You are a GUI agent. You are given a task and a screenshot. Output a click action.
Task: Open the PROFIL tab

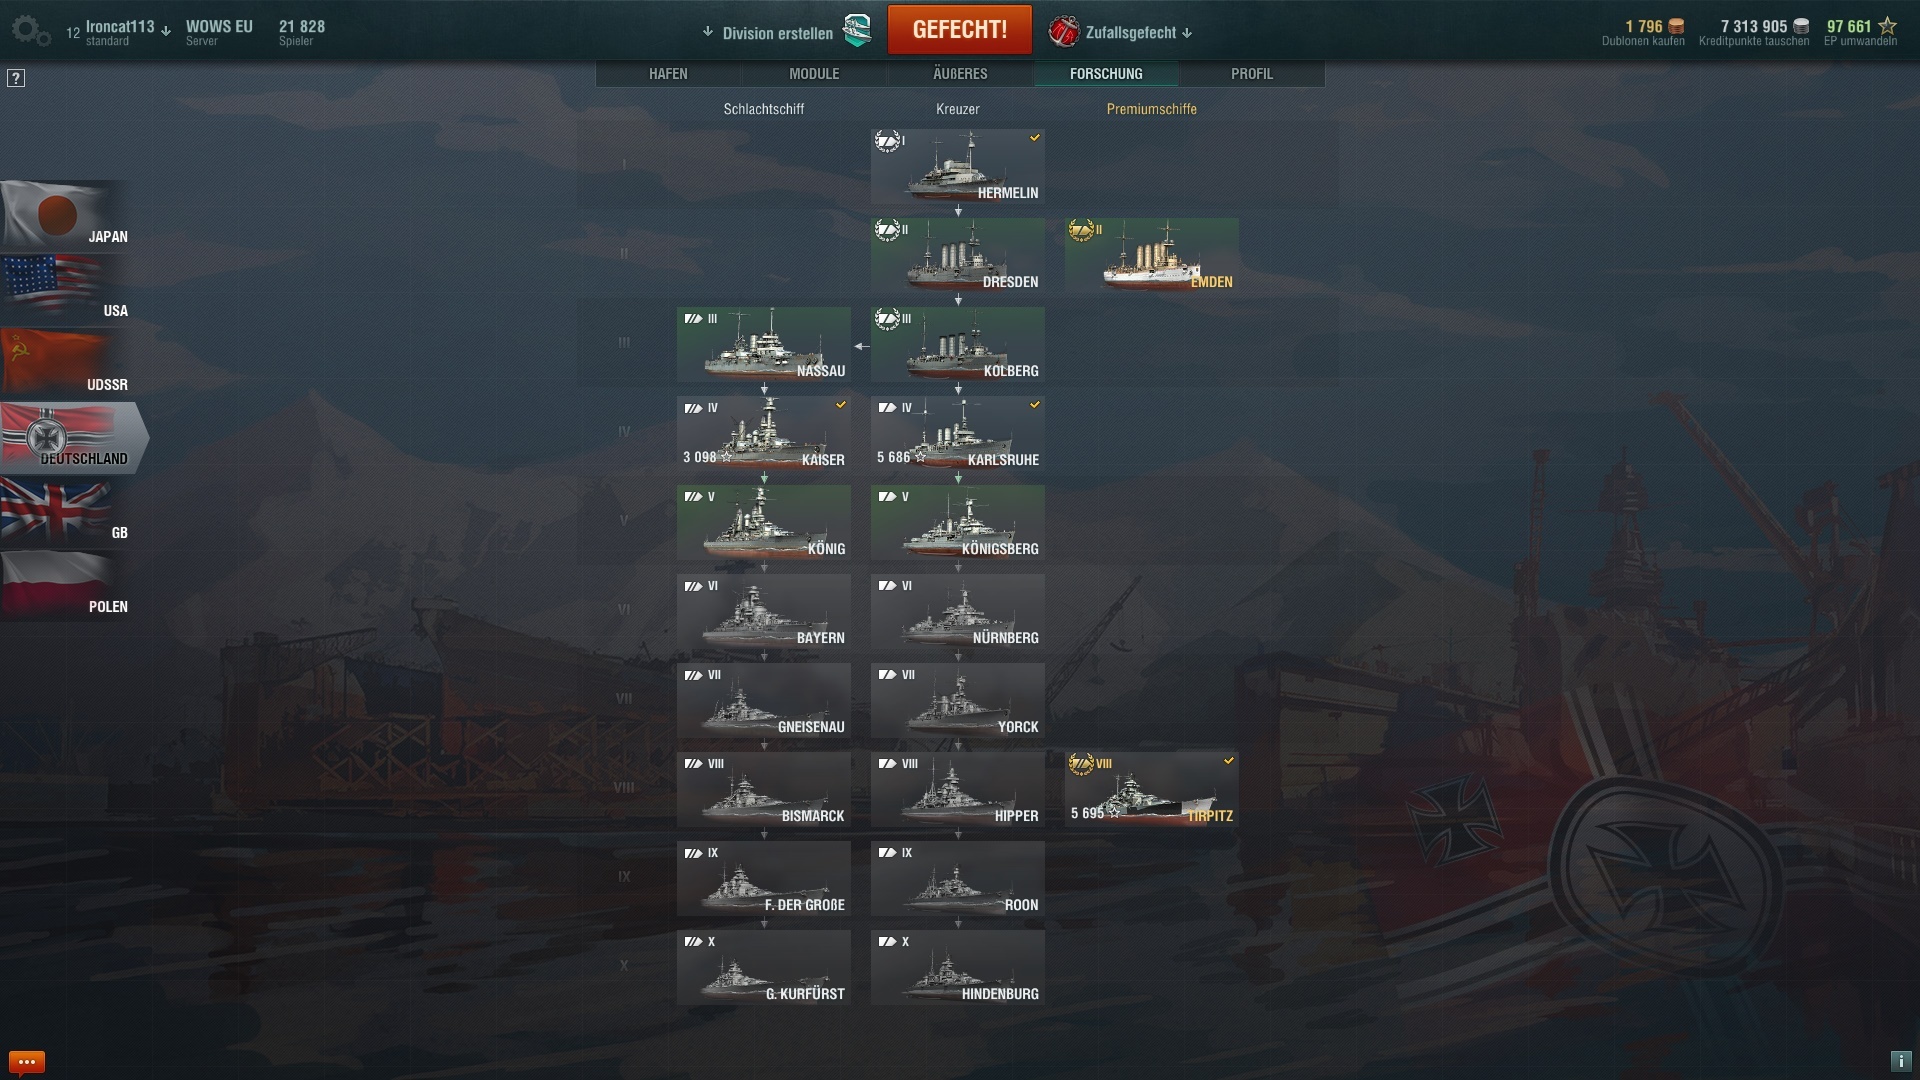(1252, 74)
